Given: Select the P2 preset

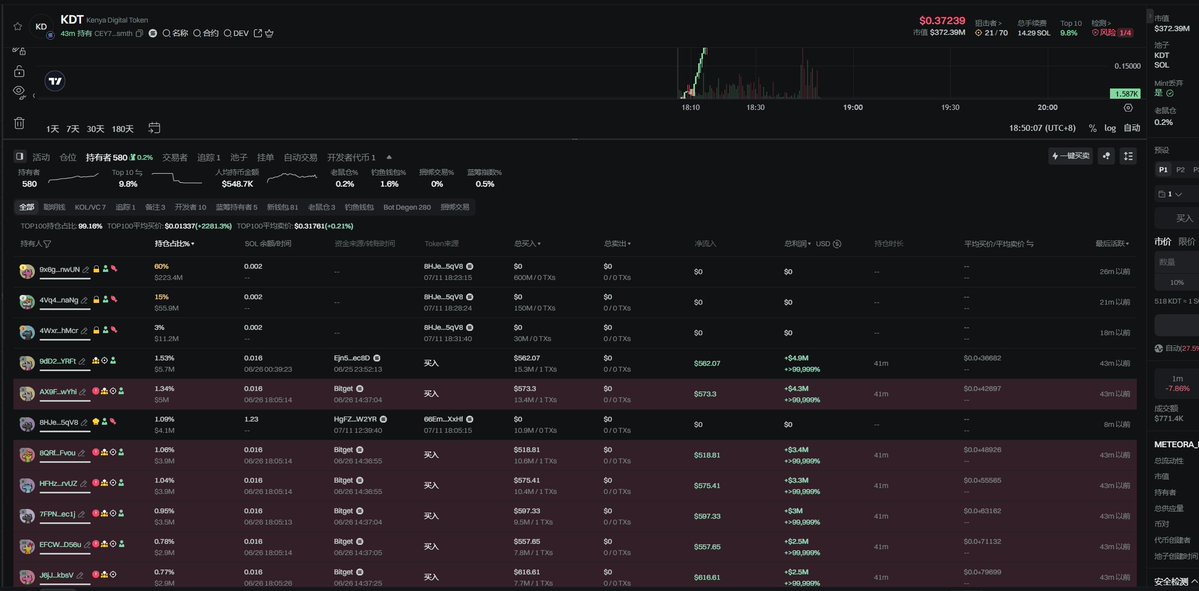Looking at the screenshot, I should click(x=1180, y=170).
